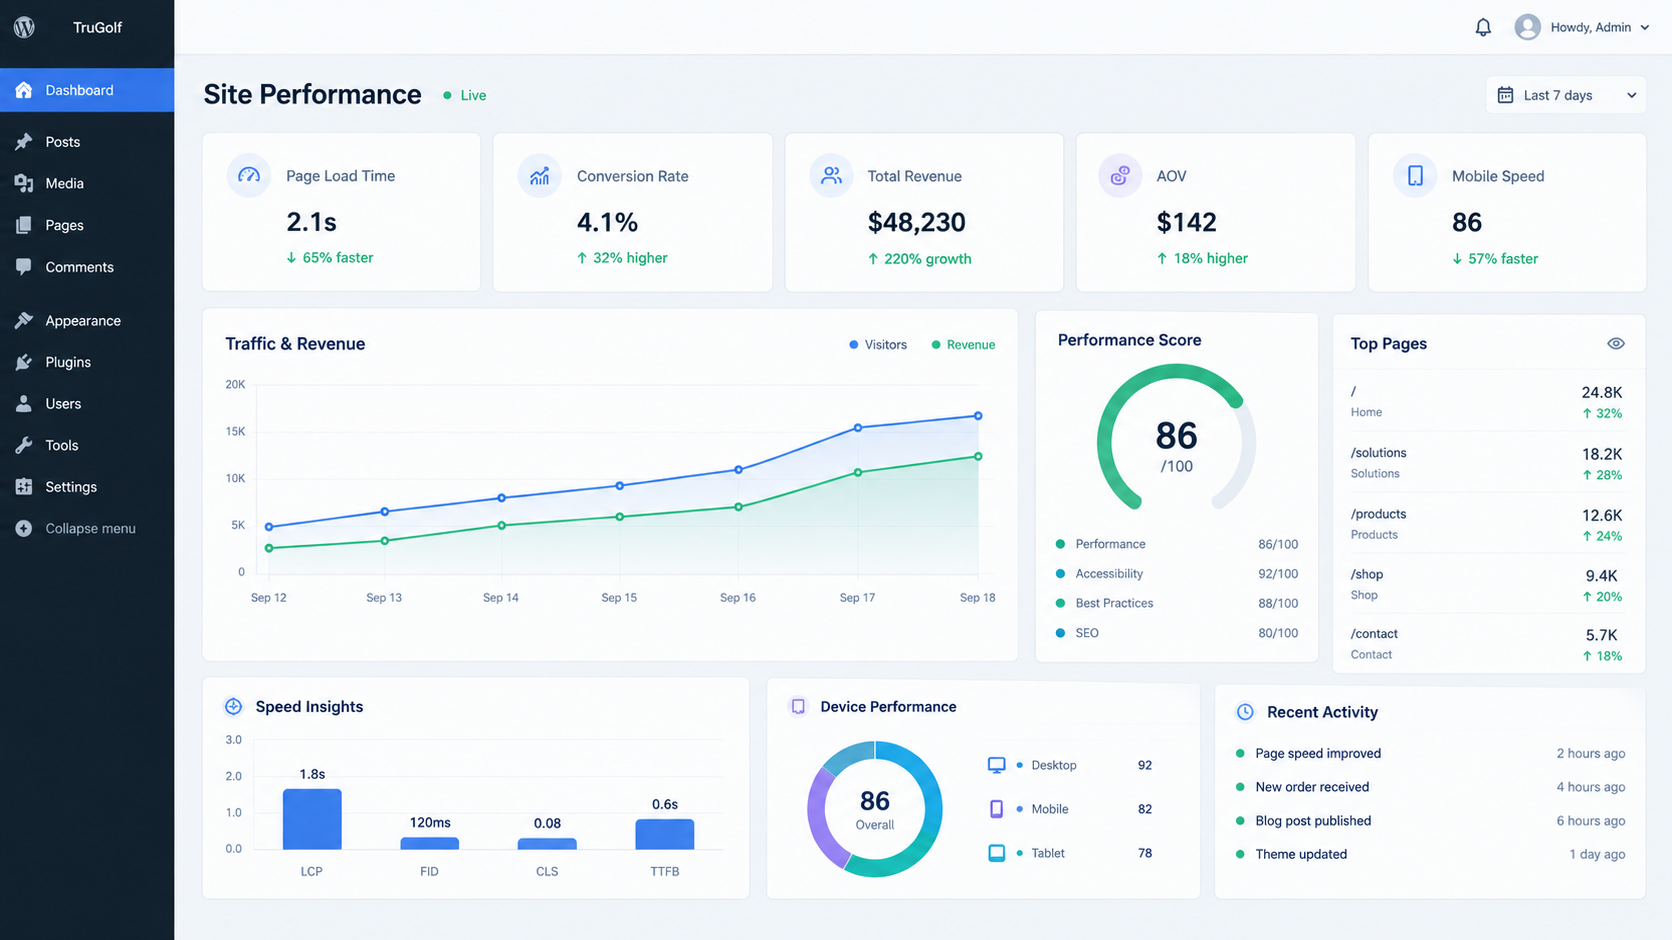Open the notifications bell
Viewport: 1672px width, 940px height.
pos(1483,27)
